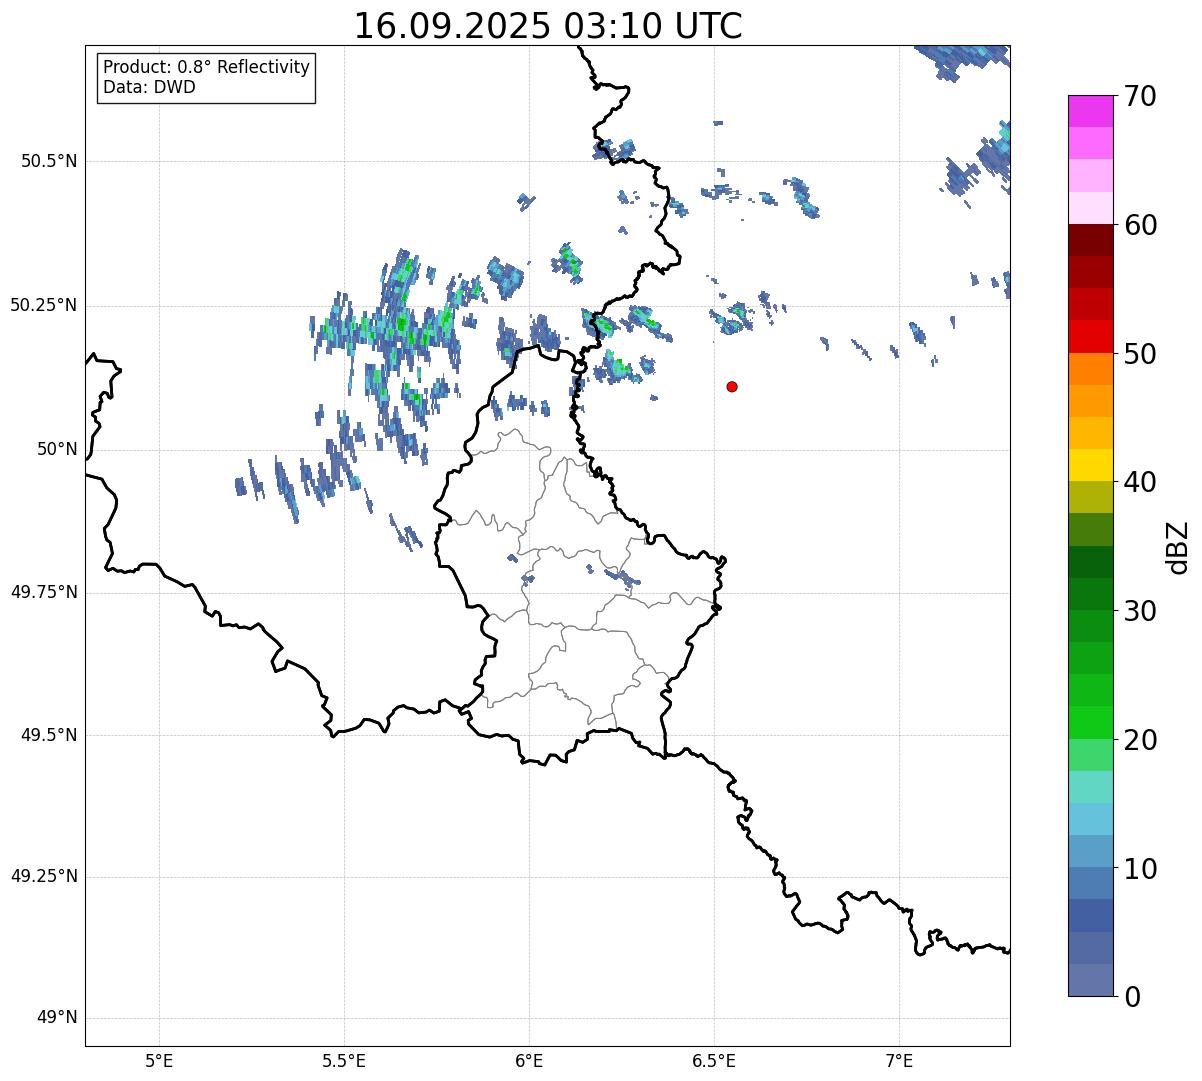Image resolution: width=1202 pixels, height=1081 pixels.
Task: Click the latitude label "50.25°N"
Action: 43,306
